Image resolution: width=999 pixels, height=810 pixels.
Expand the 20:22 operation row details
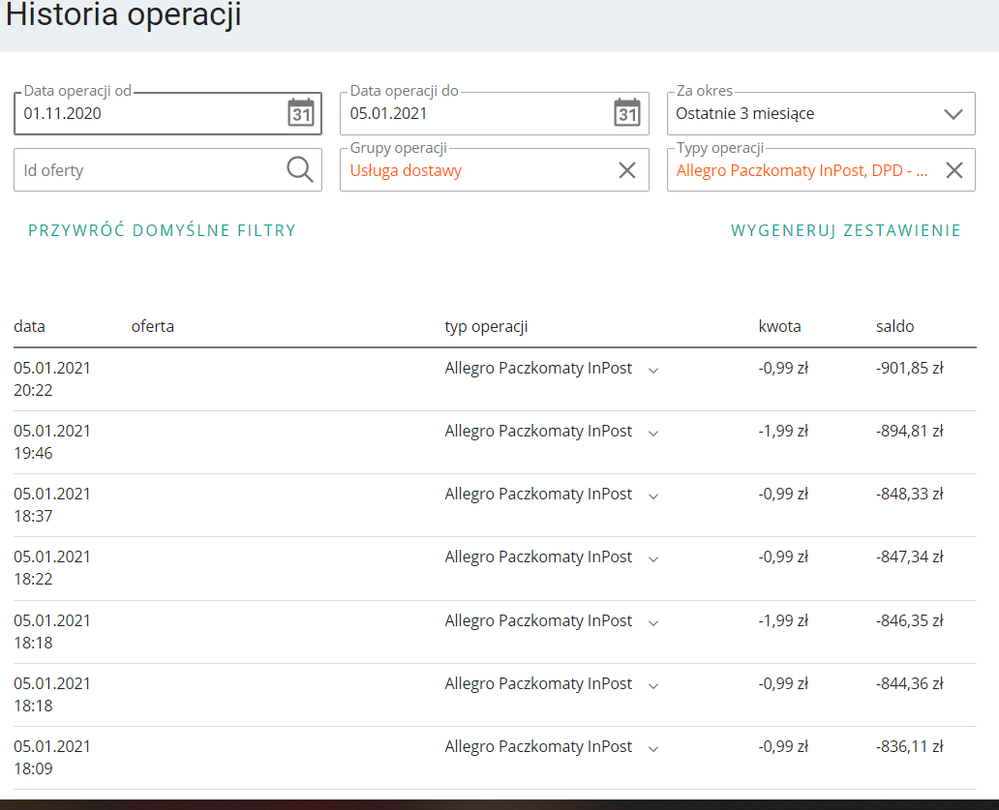tap(654, 370)
